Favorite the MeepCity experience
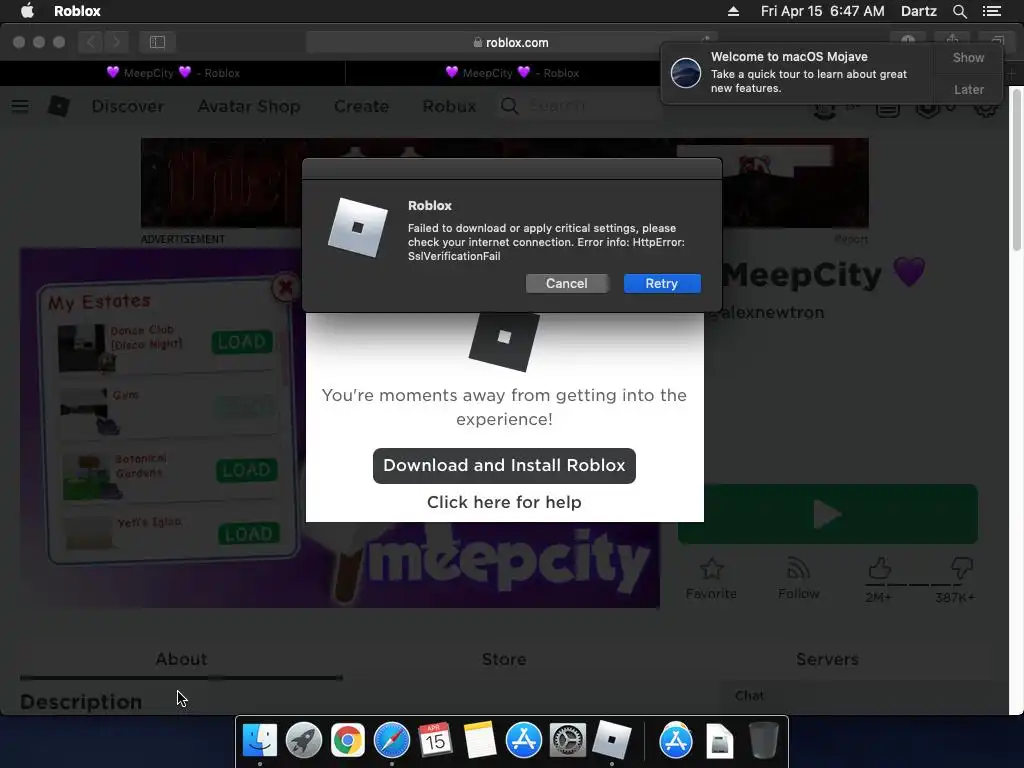The width and height of the screenshot is (1024, 768). 711,579
